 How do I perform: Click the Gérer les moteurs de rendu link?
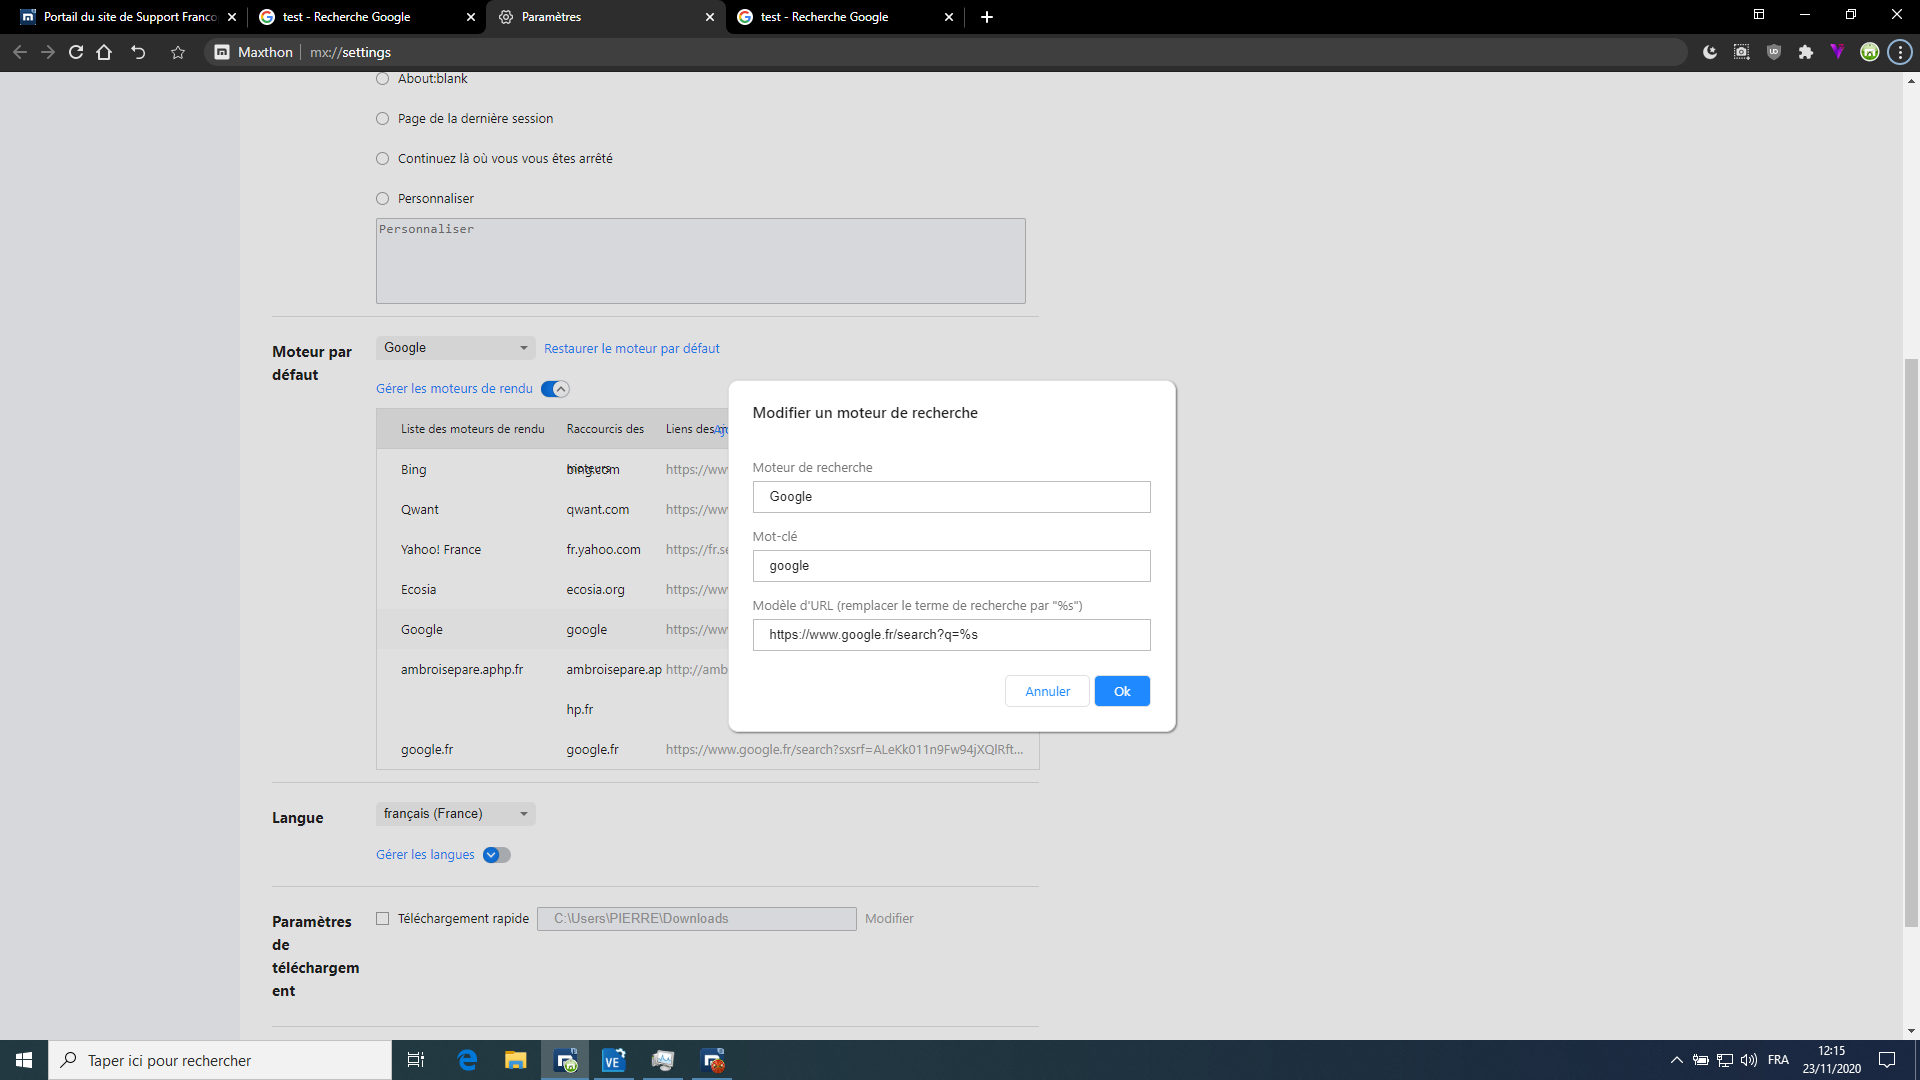coord(454,389)
